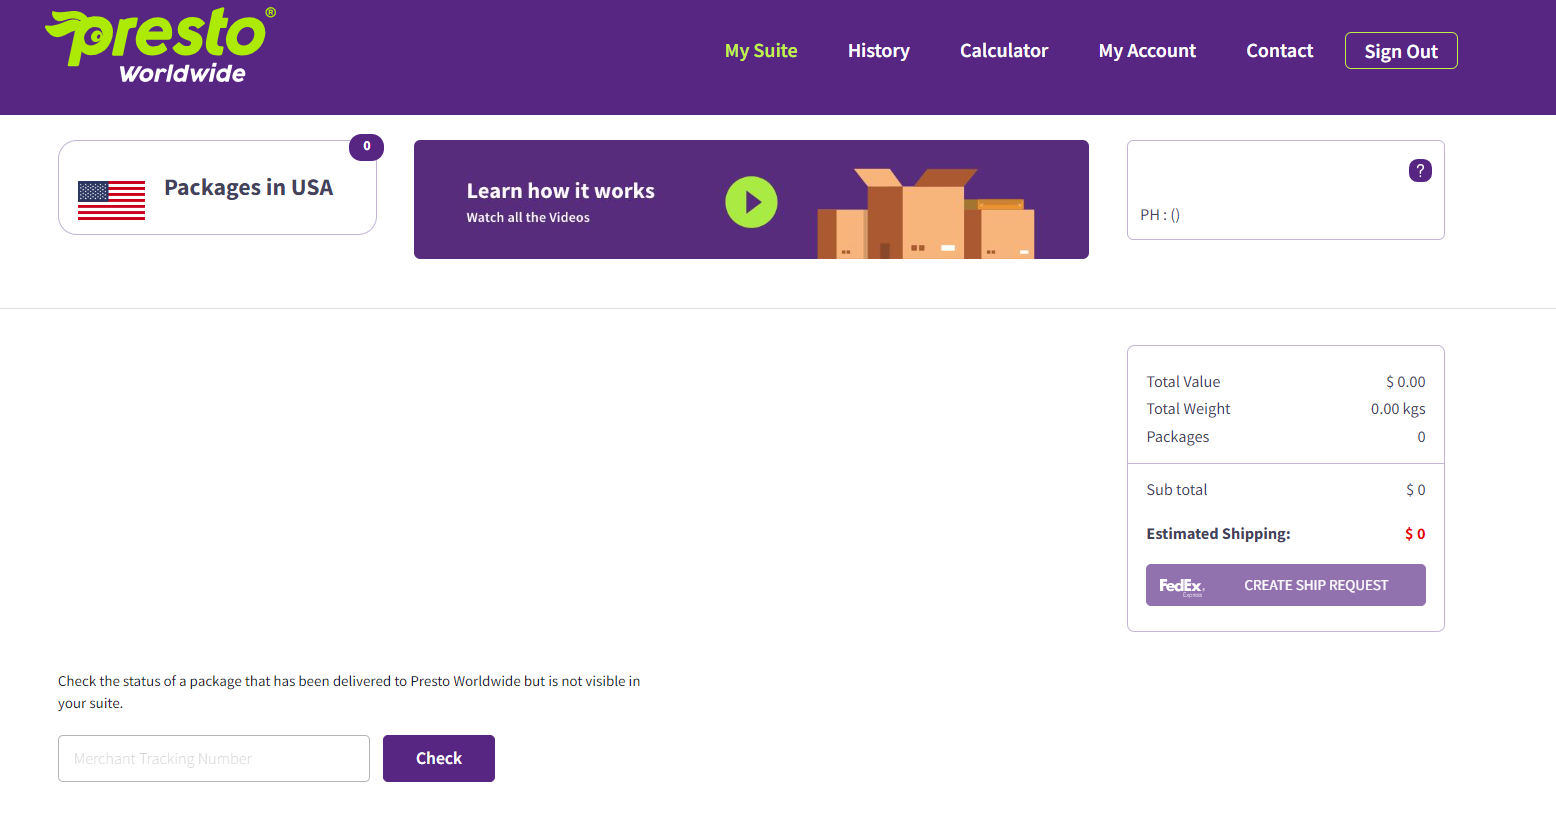Play the Learn how it works video

point(751,202)
